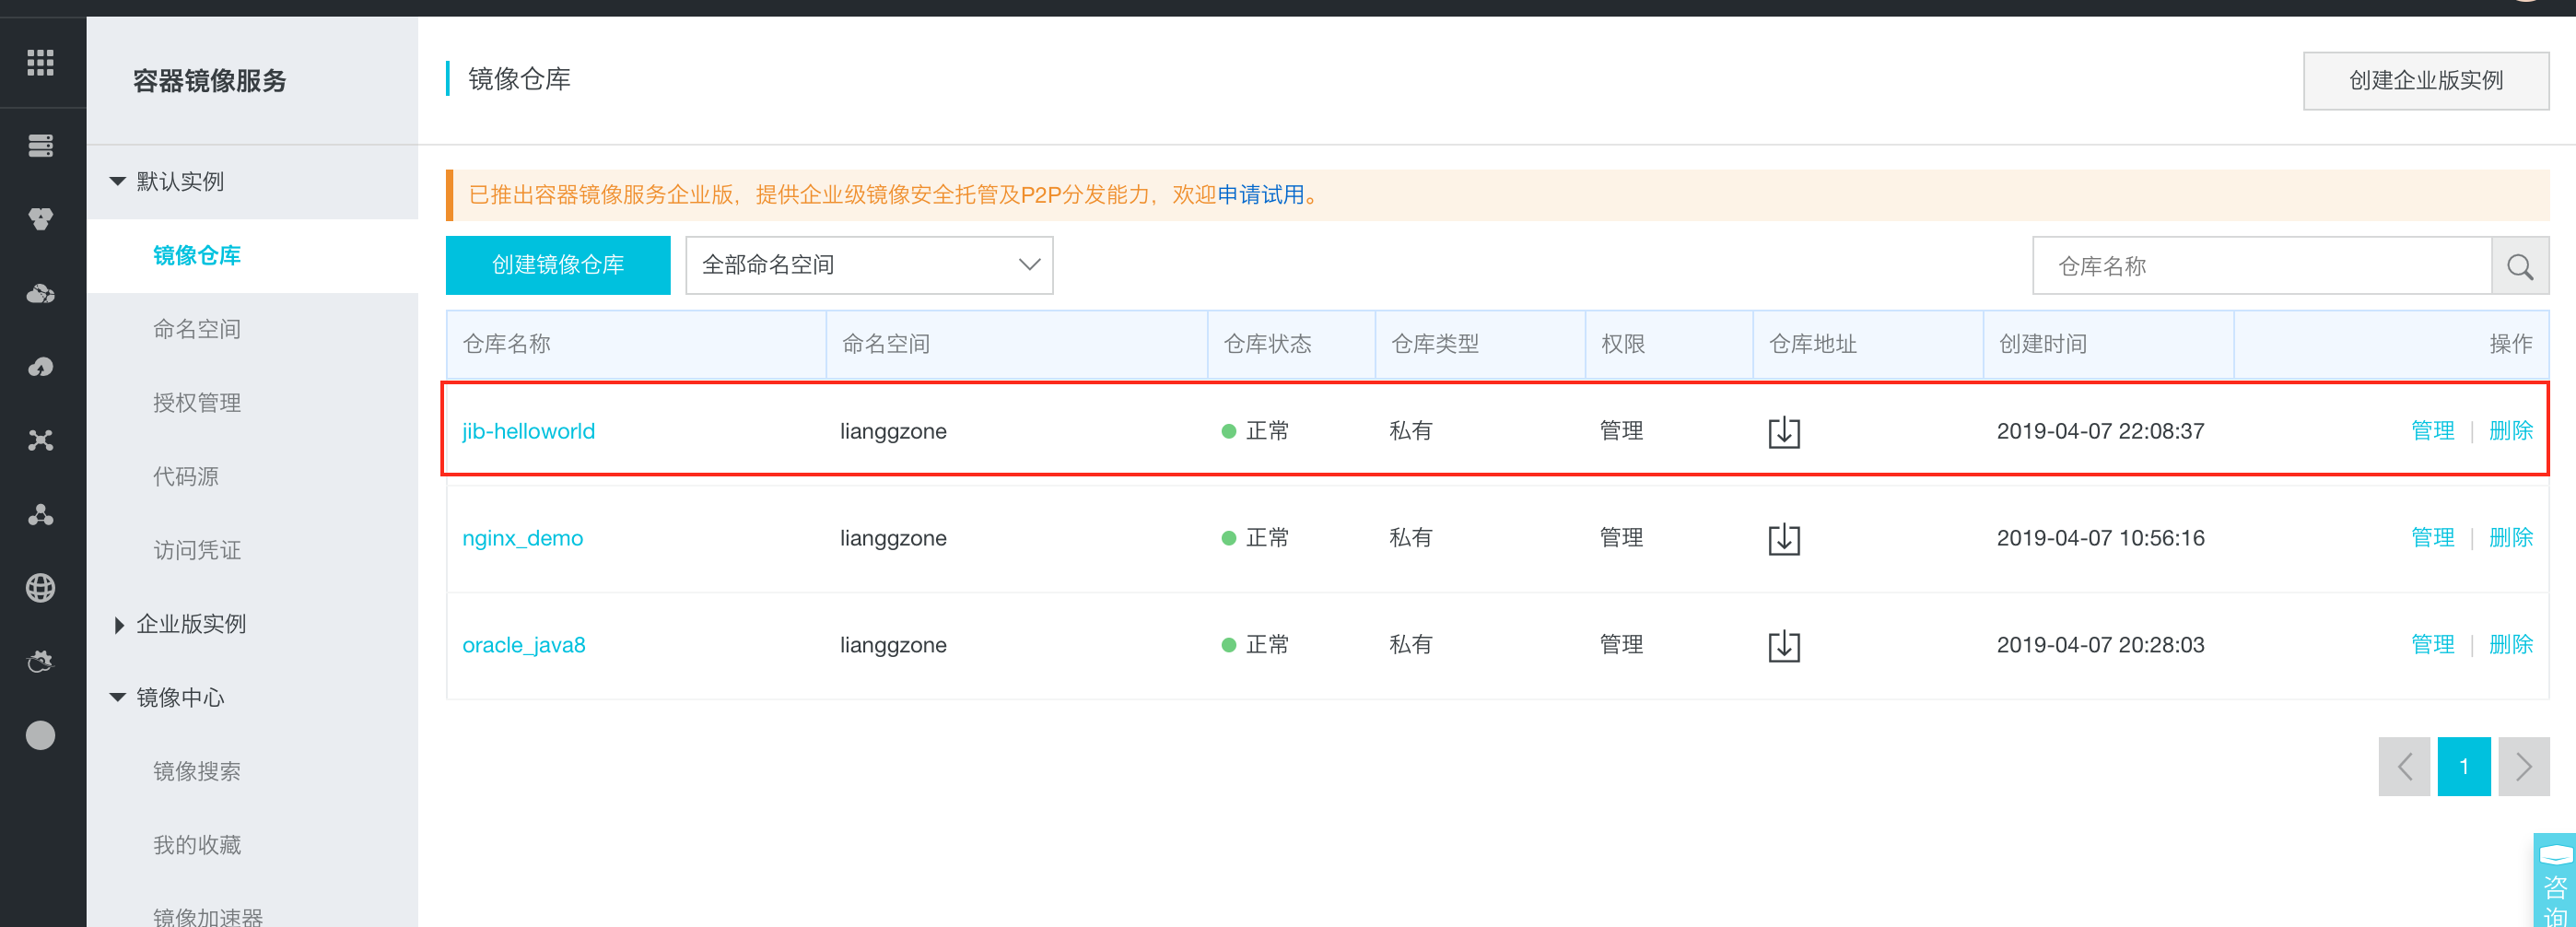Open the jib-helloworld repository link
The width and height of the screenshot is (2576, 927).
pos(528,431)
